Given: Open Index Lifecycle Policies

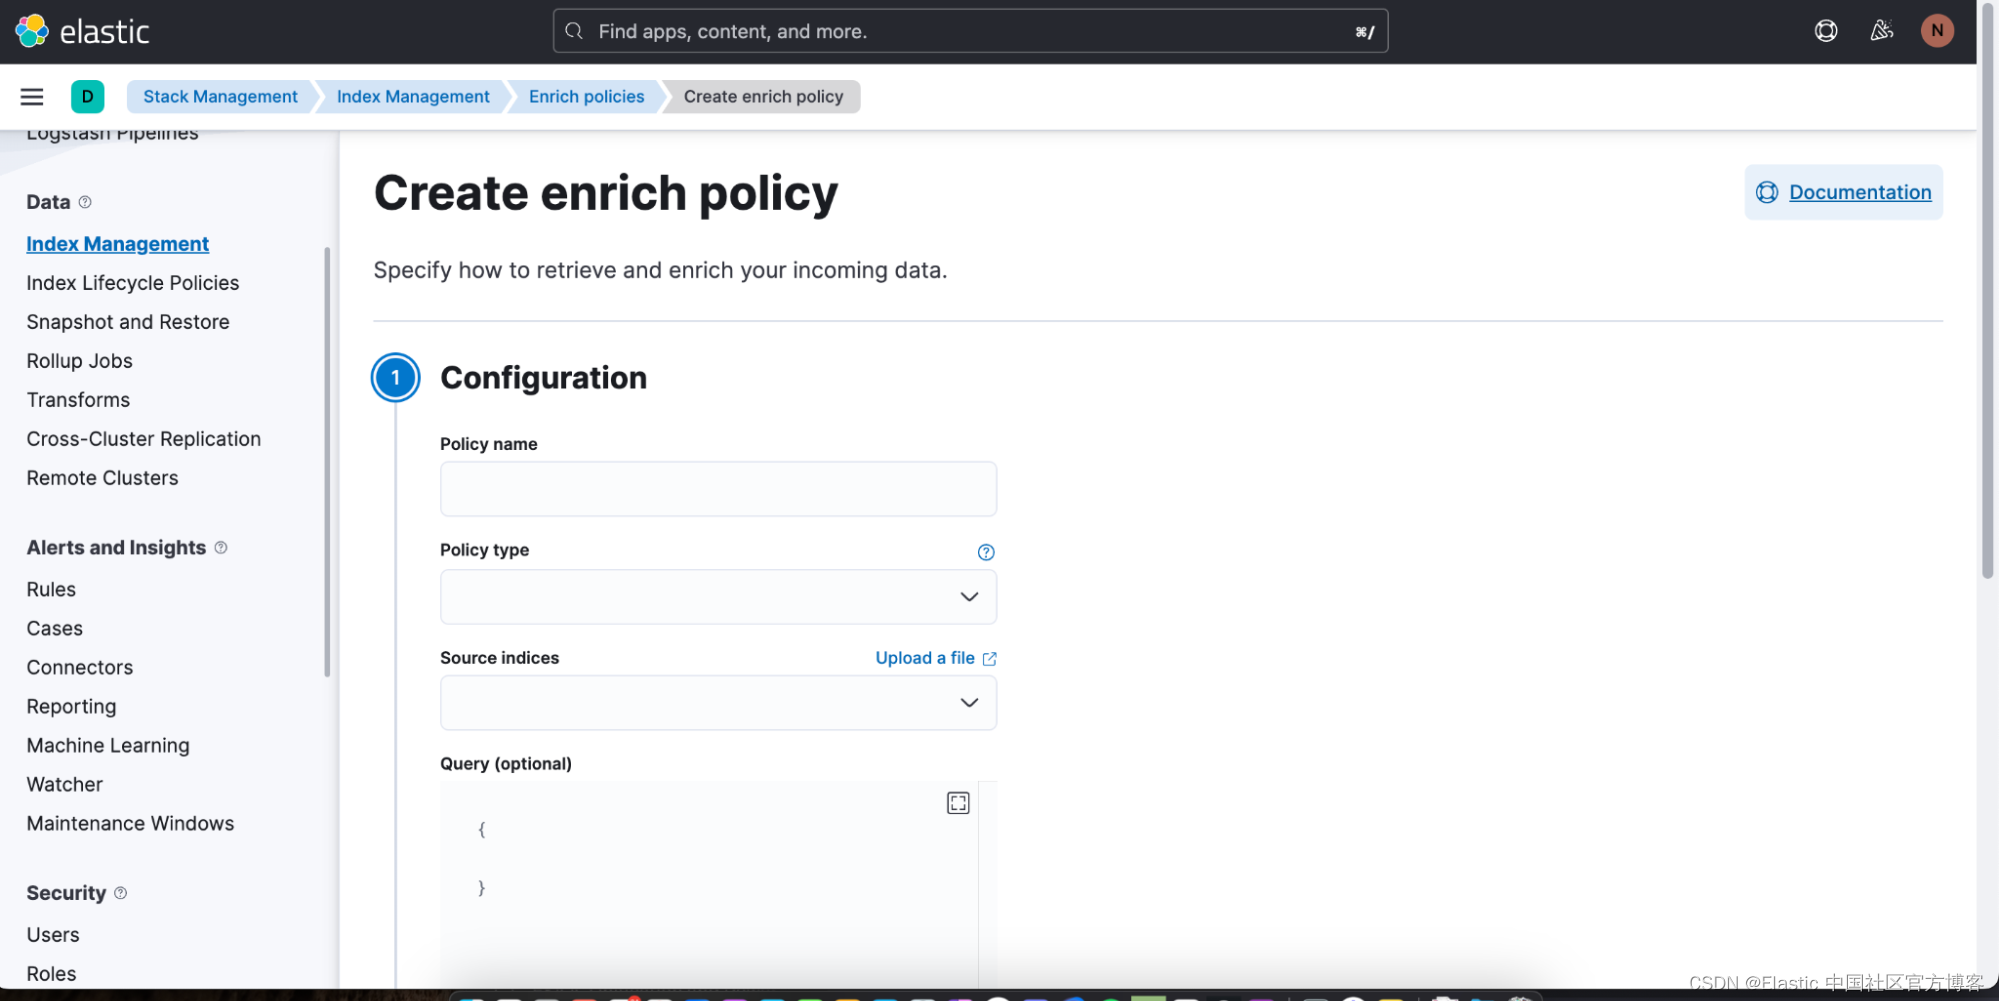Looking at the screenshot, I should click(x=133, y=283).
